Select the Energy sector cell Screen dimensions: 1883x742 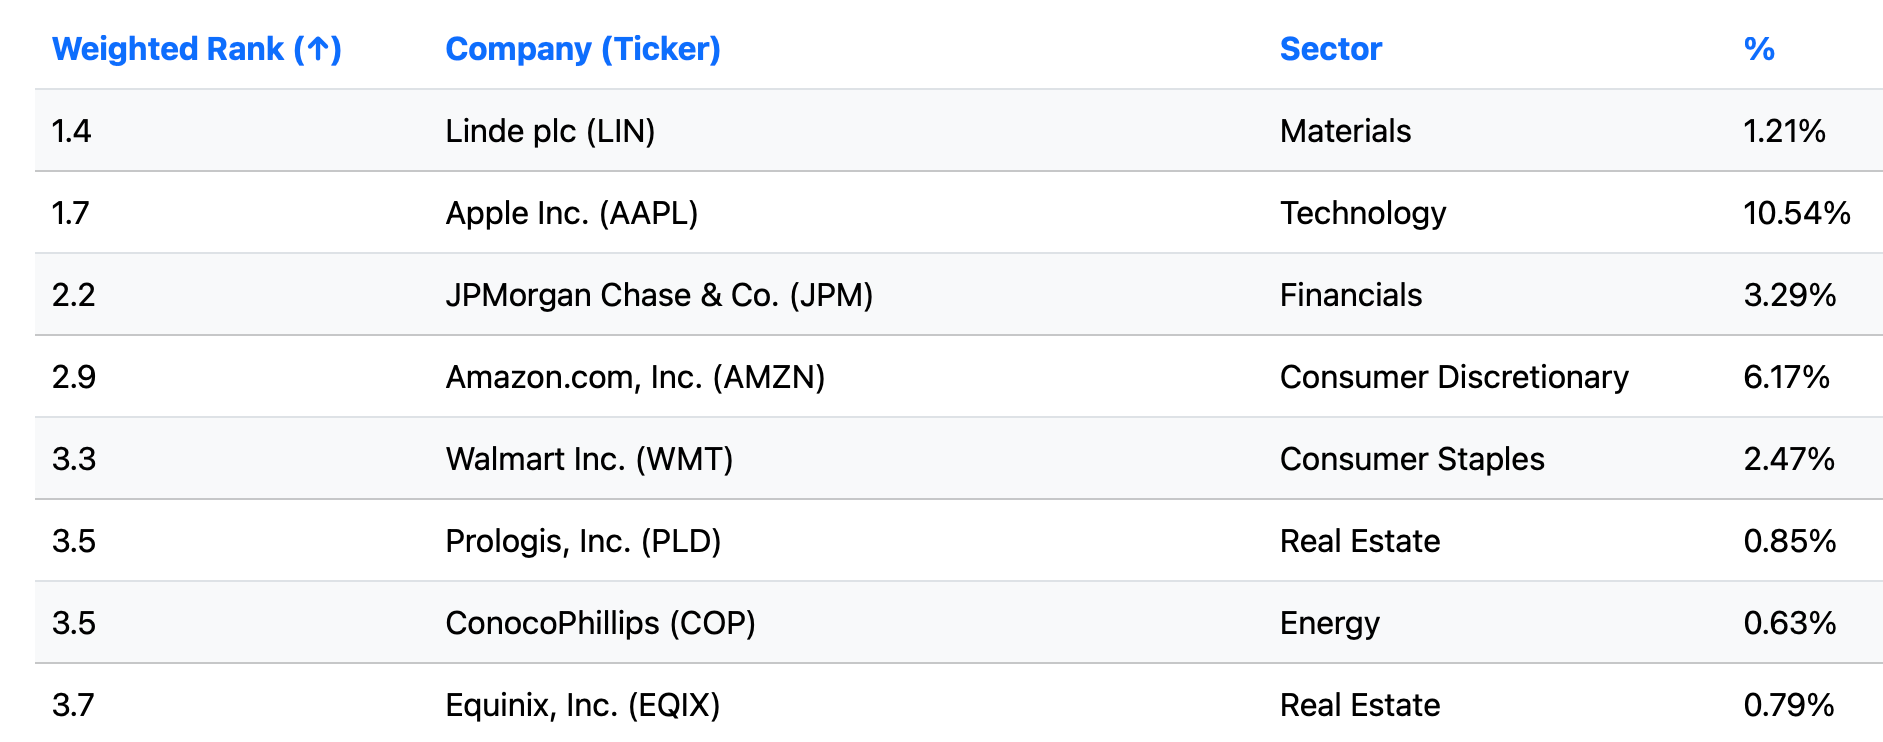[x=1330, y=623]
